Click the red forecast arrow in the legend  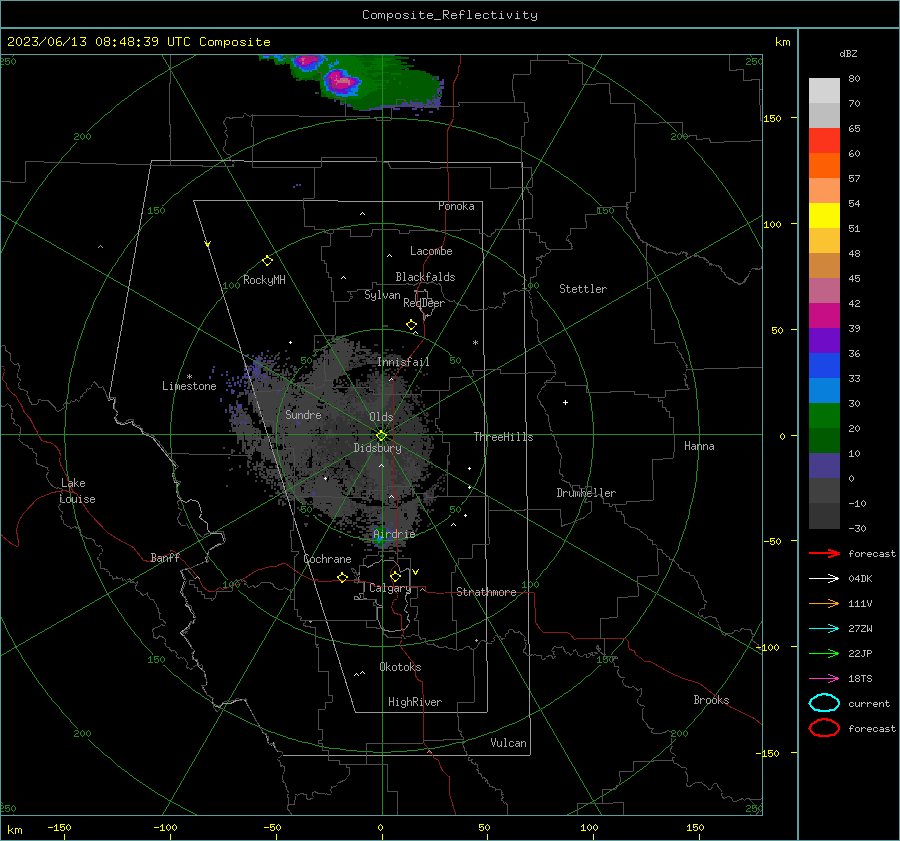coord(824,553)
